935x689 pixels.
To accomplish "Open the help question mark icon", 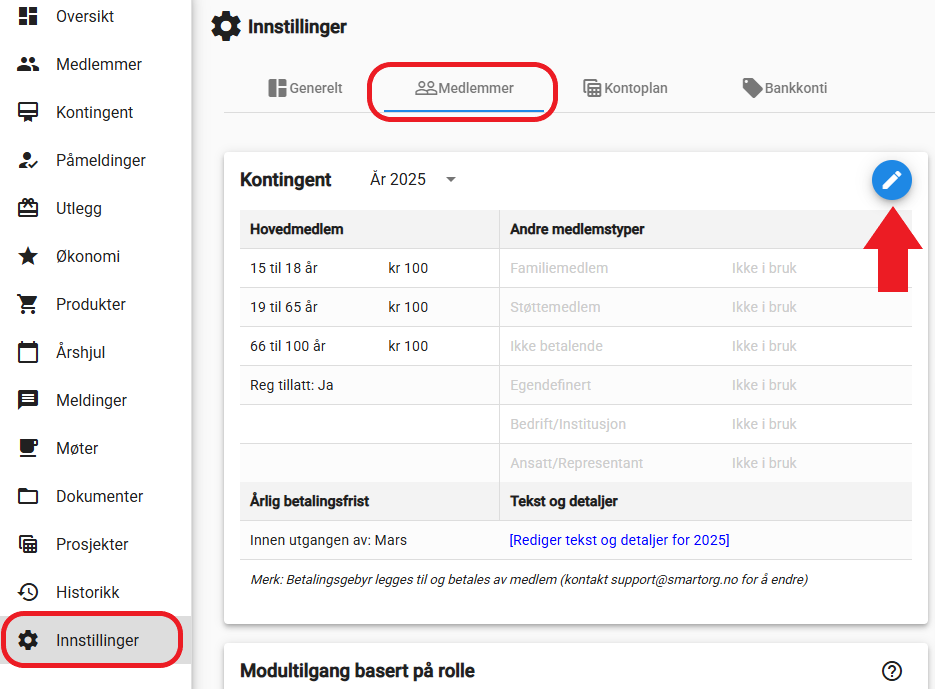I will (891, 671).
